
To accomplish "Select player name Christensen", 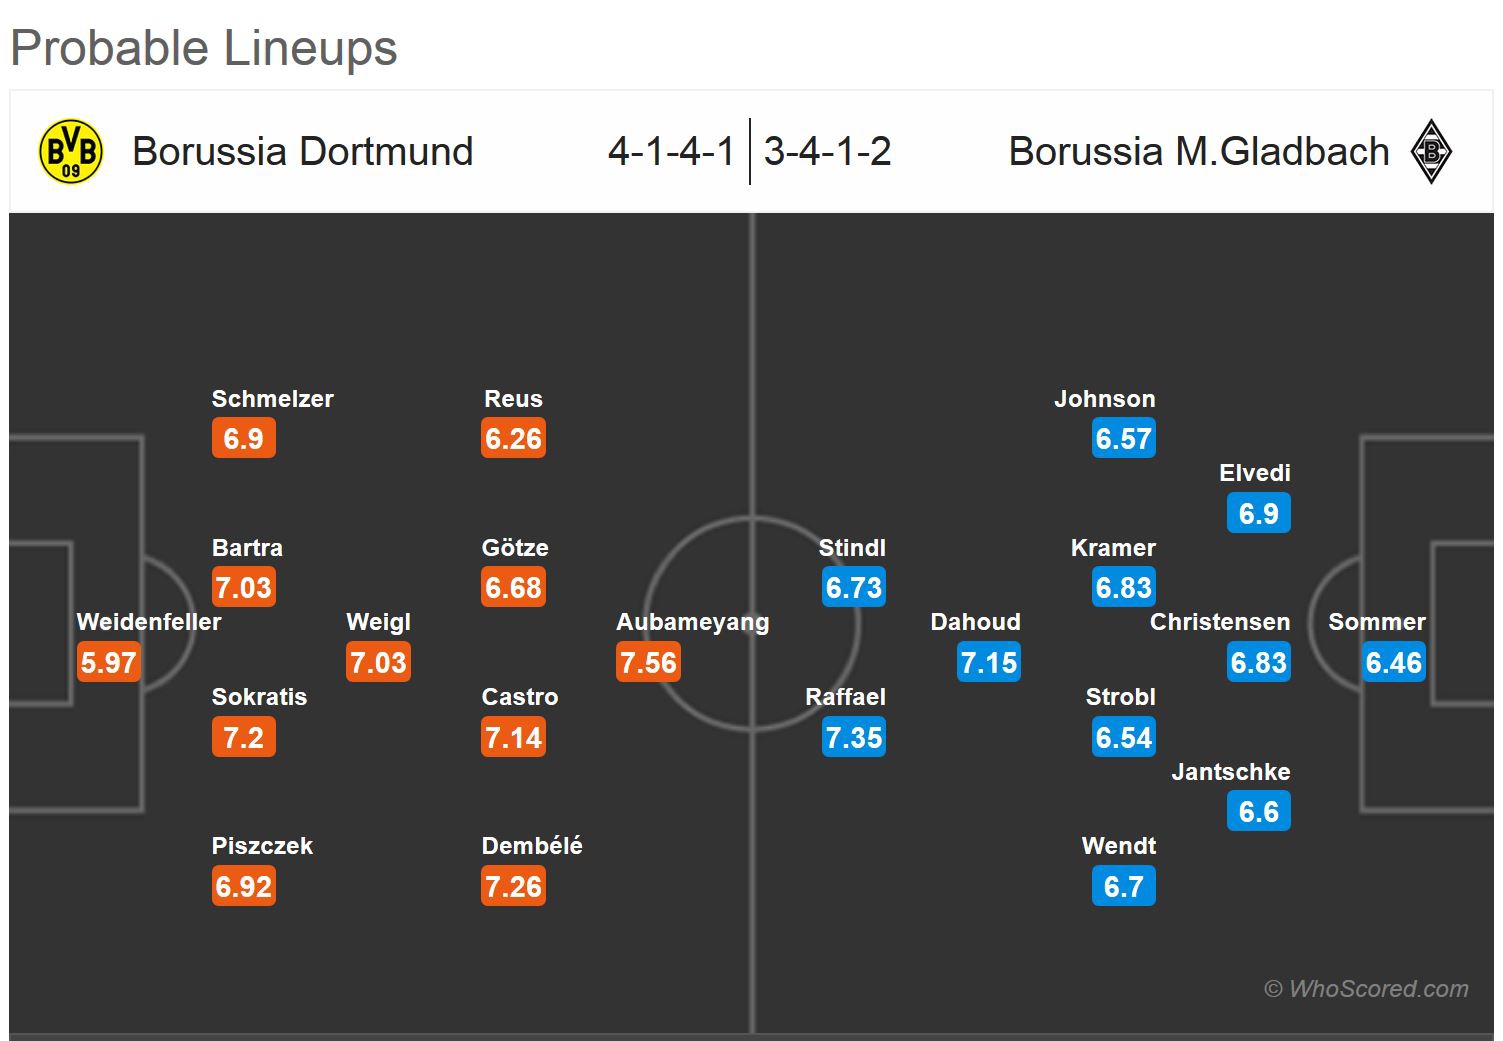I will (1219, 622).
